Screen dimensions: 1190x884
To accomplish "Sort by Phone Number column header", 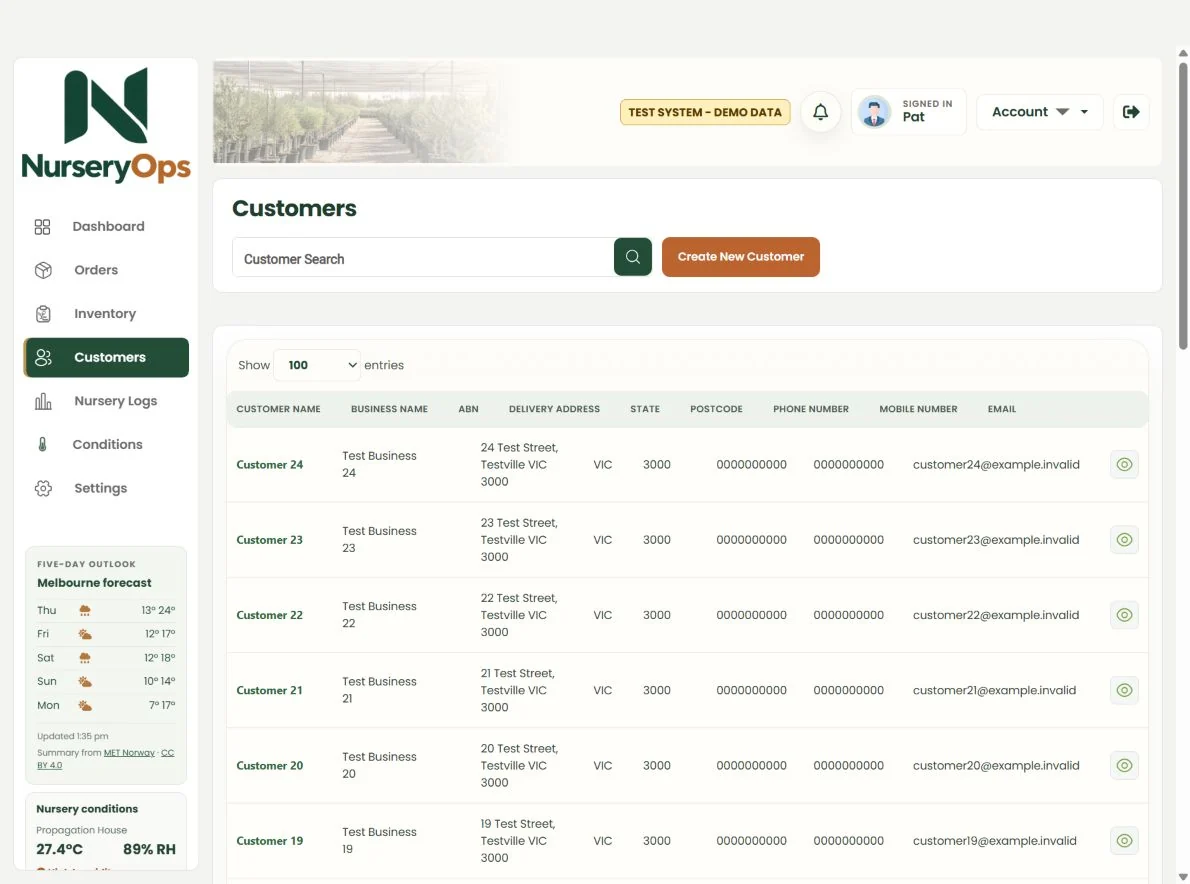I will [x=811, y=409].
